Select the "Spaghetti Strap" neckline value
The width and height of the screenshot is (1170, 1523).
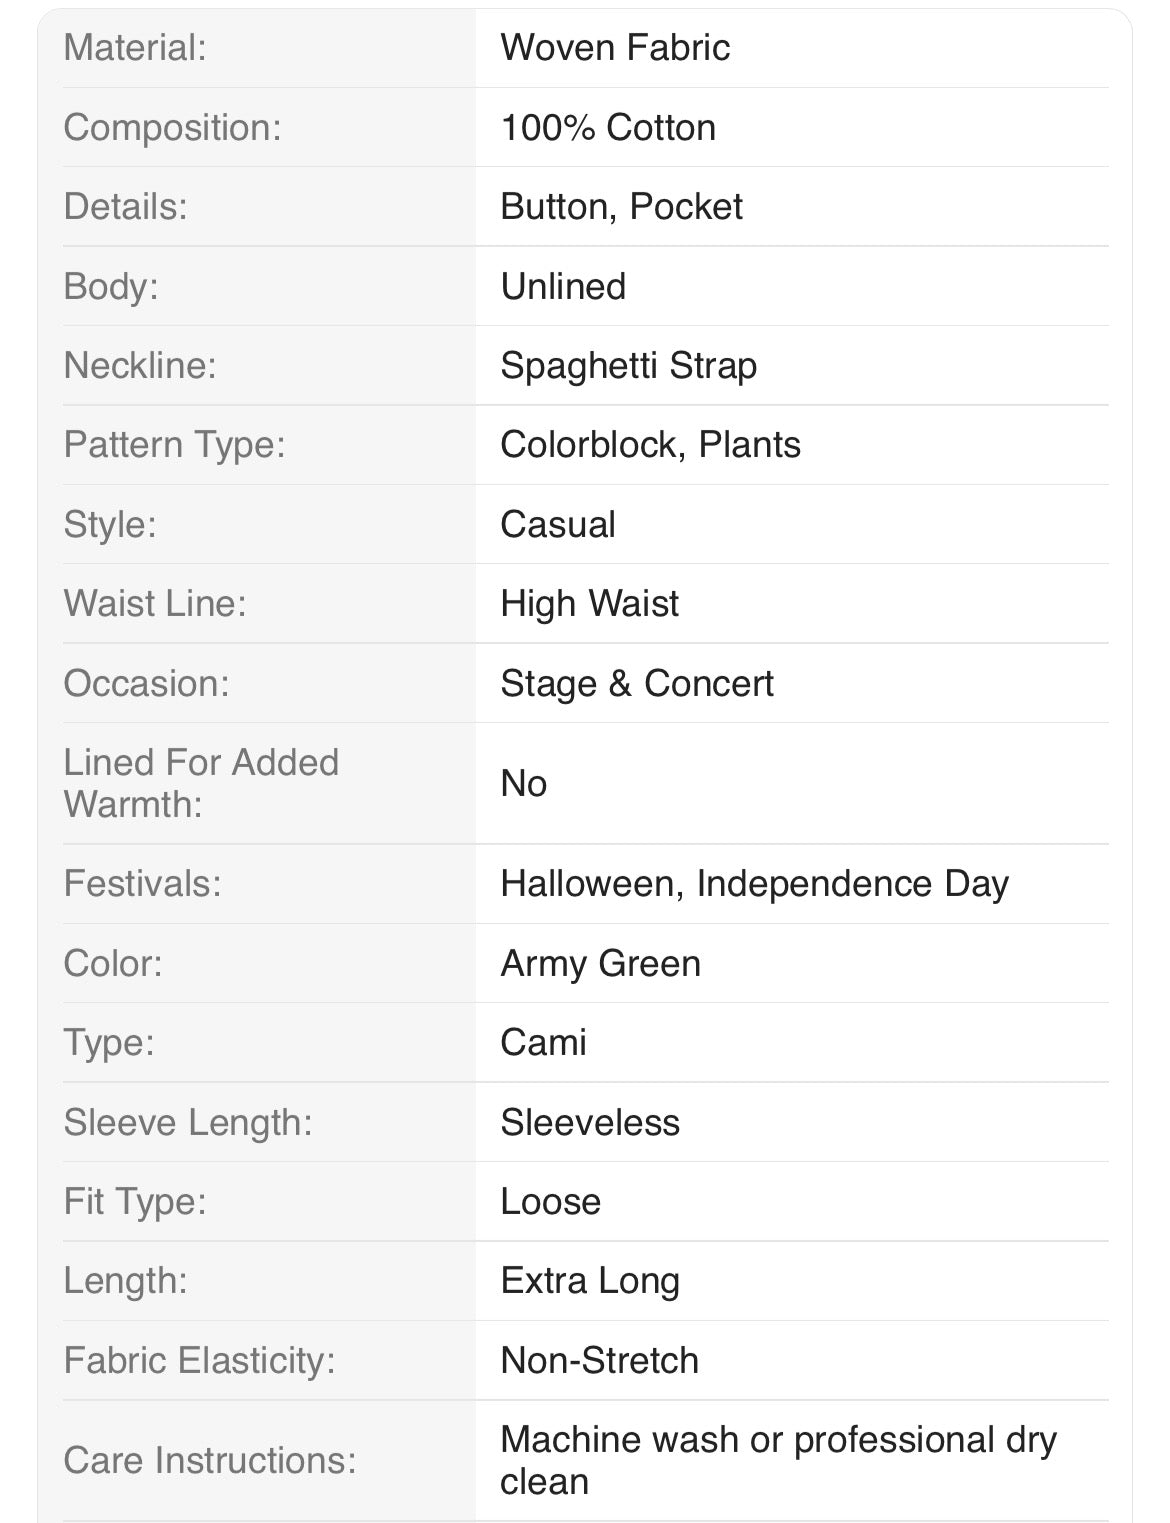point(628,365)
